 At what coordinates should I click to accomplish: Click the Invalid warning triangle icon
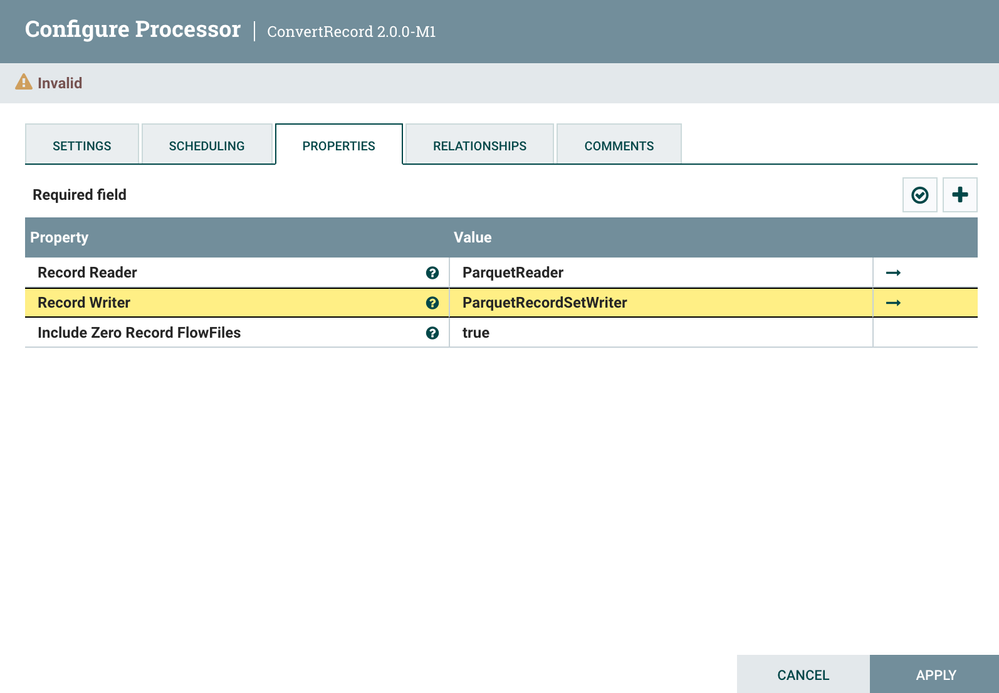pyautogui.click(x=24, y=82)
